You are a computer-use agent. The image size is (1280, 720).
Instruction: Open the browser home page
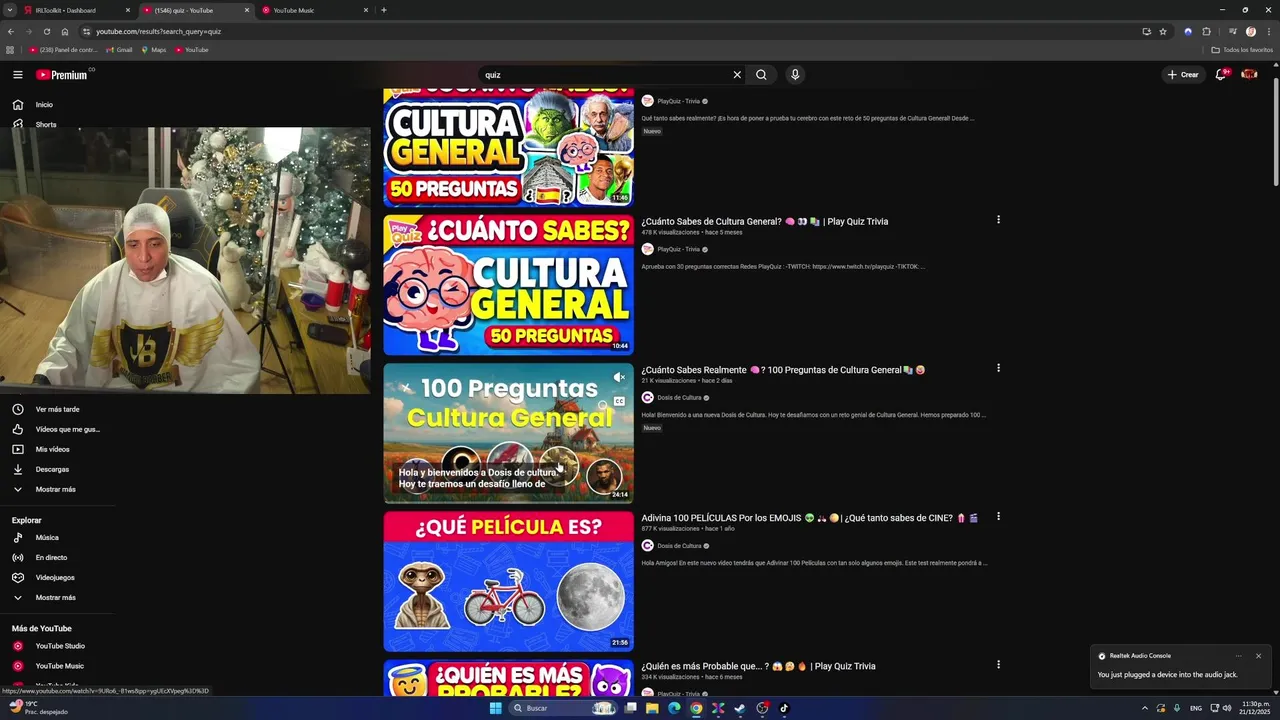(x=65, y=32)
